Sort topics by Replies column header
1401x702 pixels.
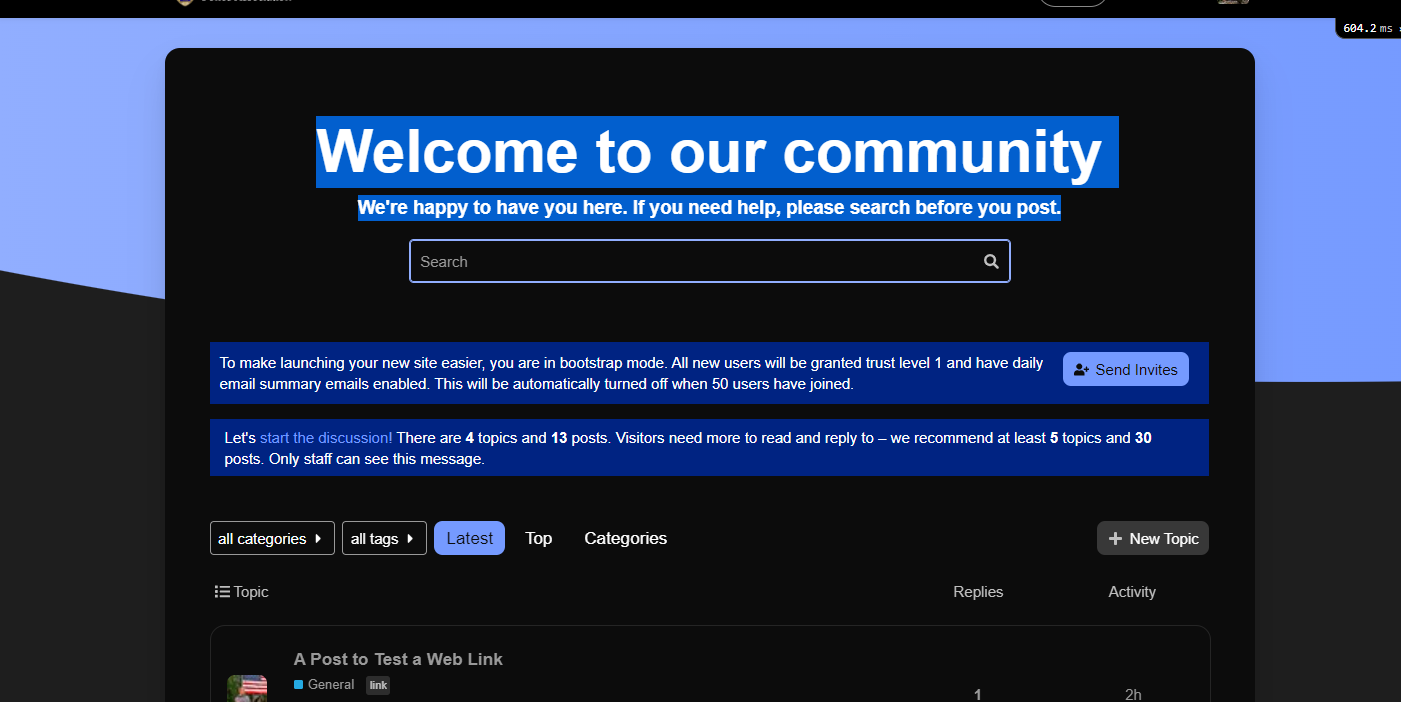(977, 592)
